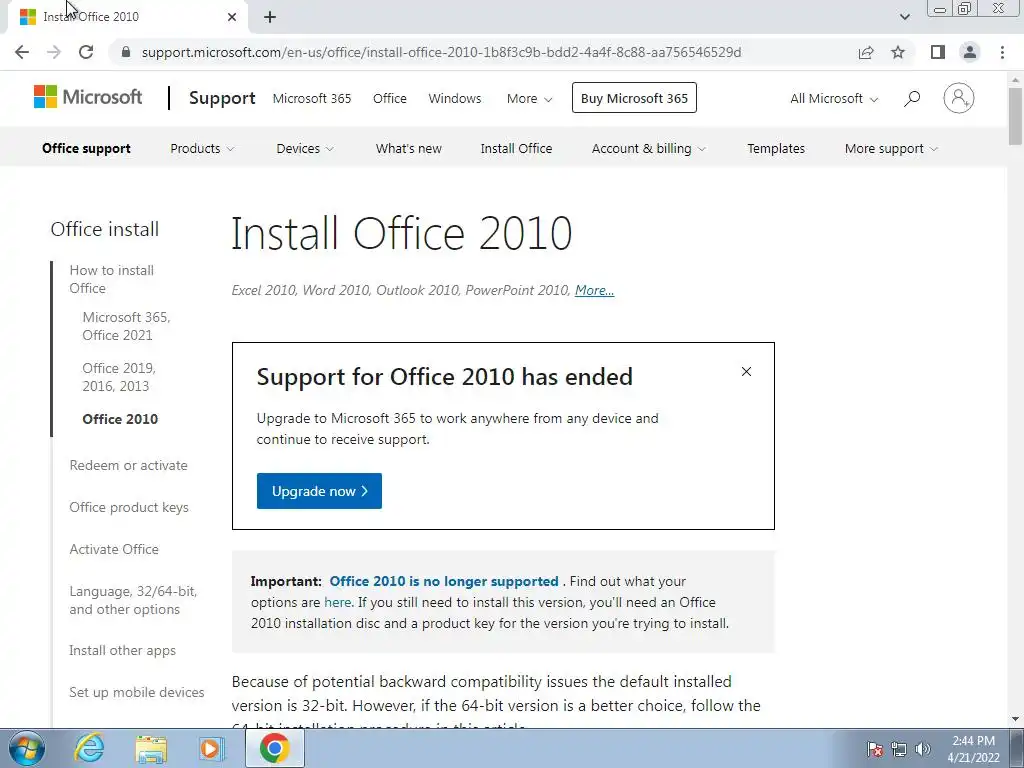The width and height of the screenshot is (1024, 768).
Task: Open the Windows nav item
Action: 455,99
